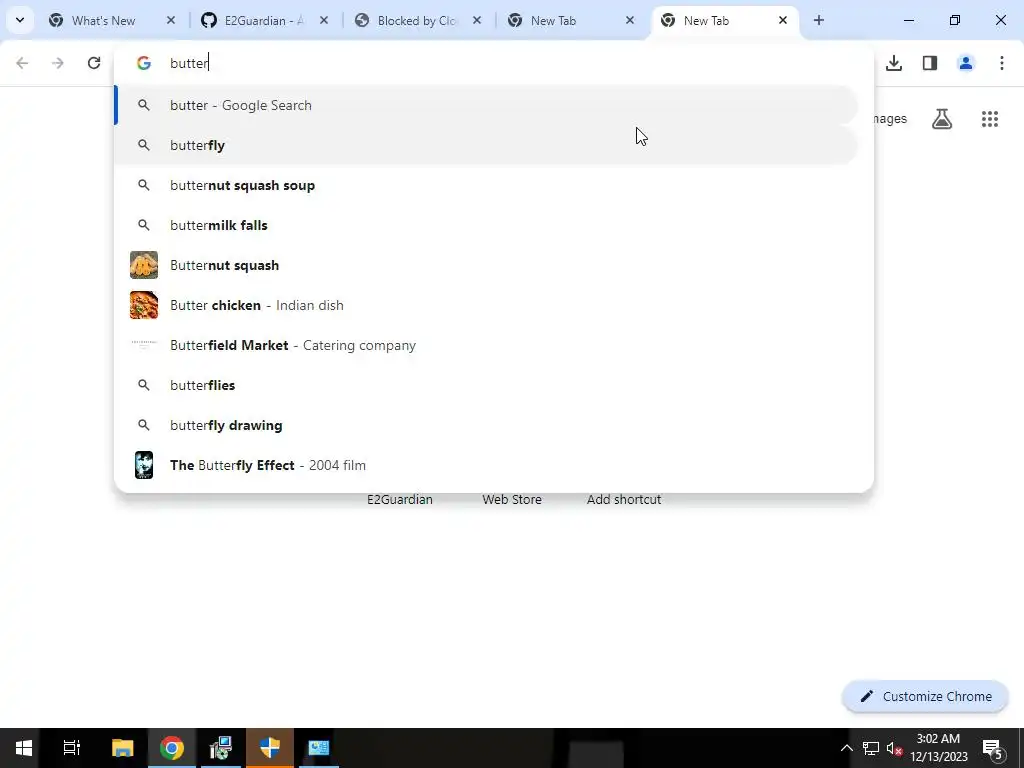The width and height of the screenshot is (1024, 768).
Task: Click the Google G icon in address bar
Action: [x=144, y=63]
